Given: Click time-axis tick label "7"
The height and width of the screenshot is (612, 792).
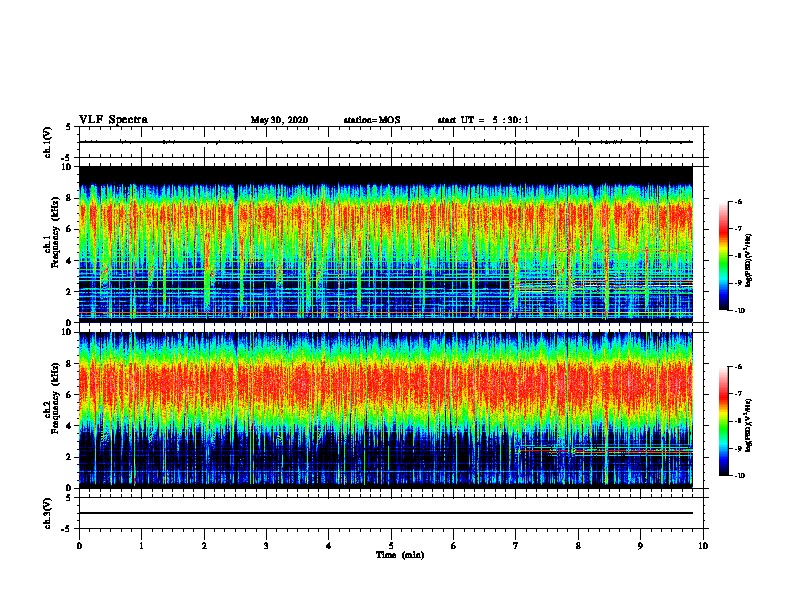Looking at the screenshot, I should point(516,546).
